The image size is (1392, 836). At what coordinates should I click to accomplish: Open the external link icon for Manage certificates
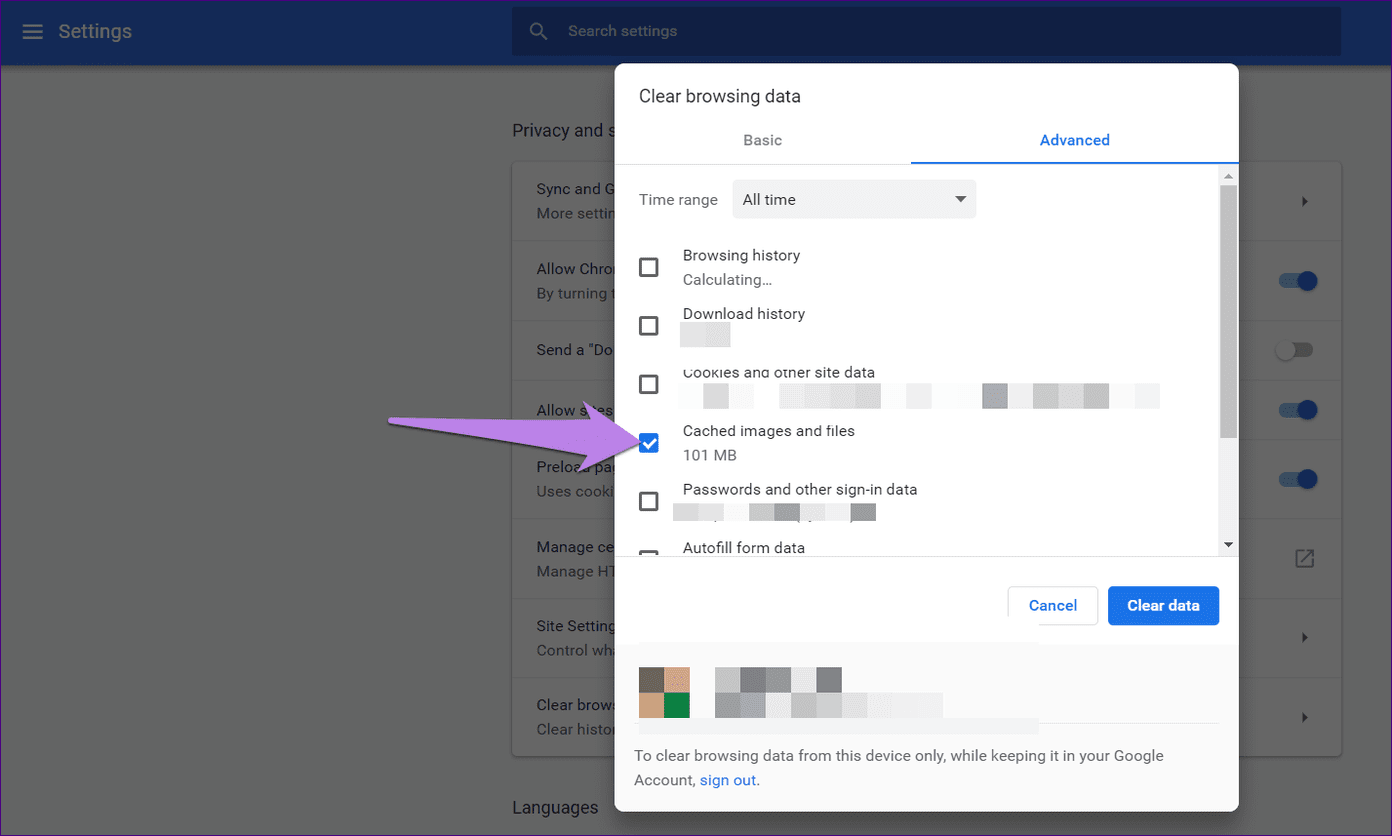click(x=1304, y=559)
